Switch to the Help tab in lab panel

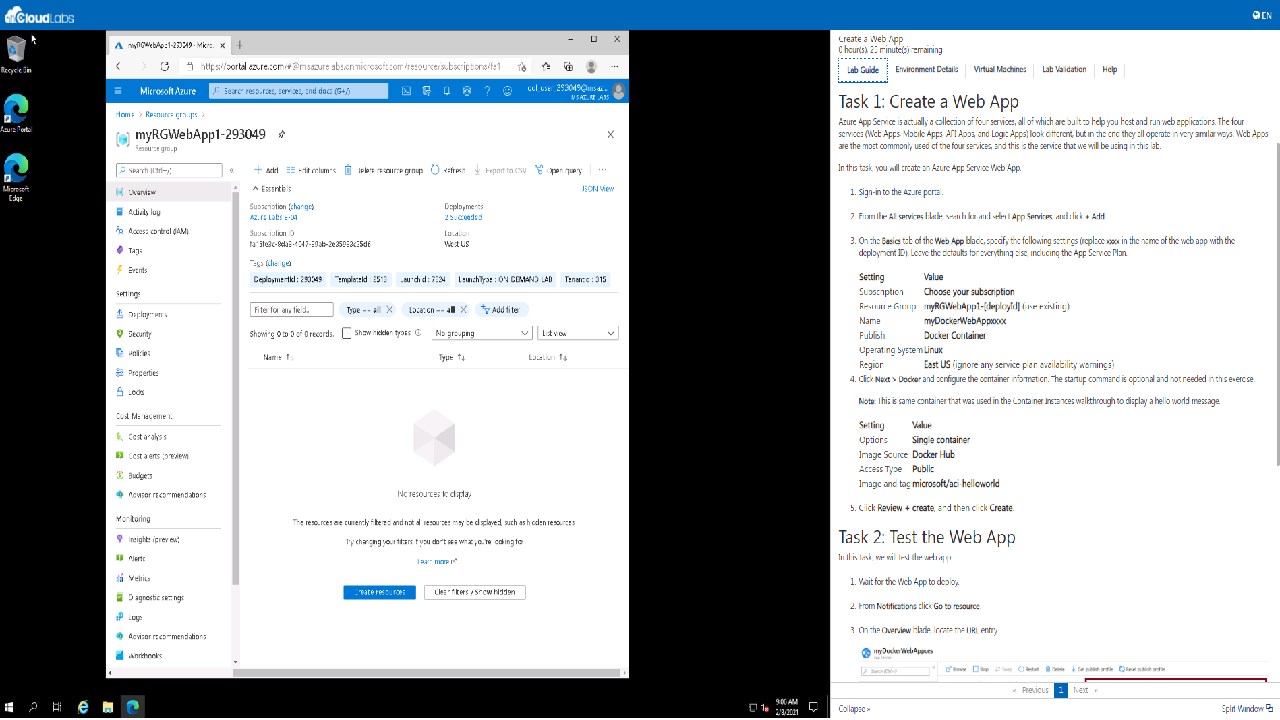[1110, 70]
